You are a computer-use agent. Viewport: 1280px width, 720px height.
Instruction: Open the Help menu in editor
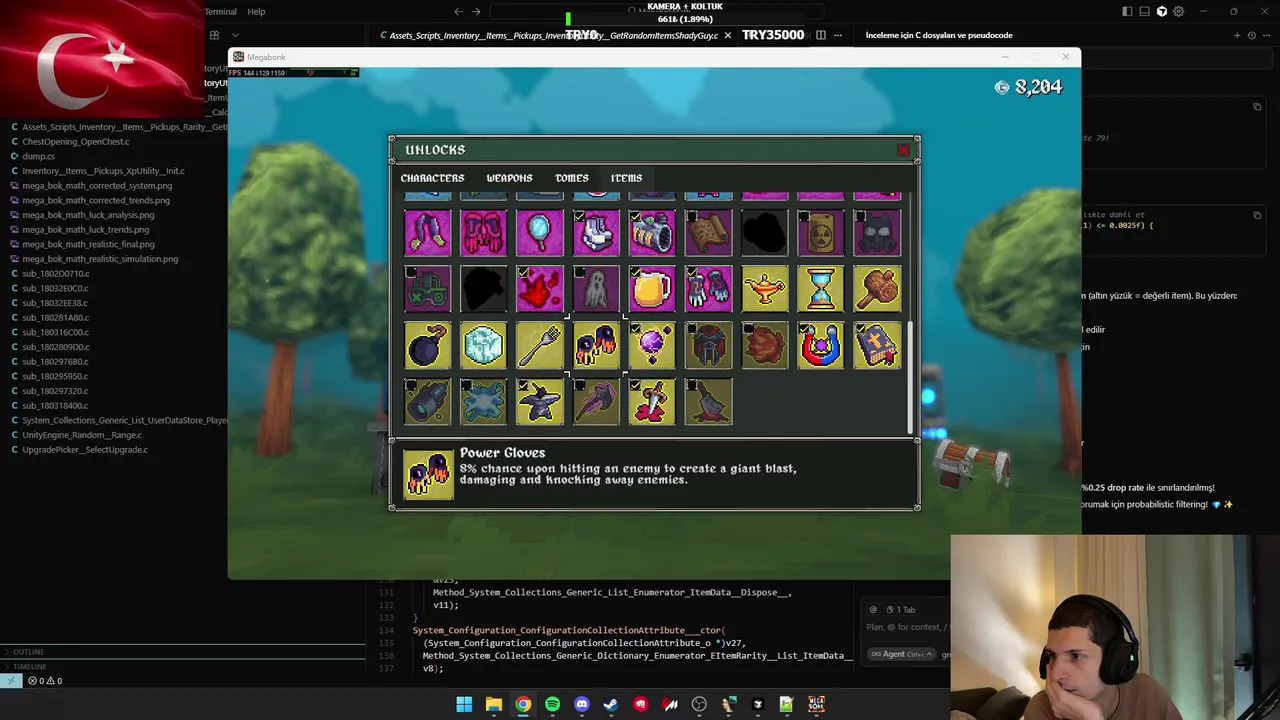(256, 11)
